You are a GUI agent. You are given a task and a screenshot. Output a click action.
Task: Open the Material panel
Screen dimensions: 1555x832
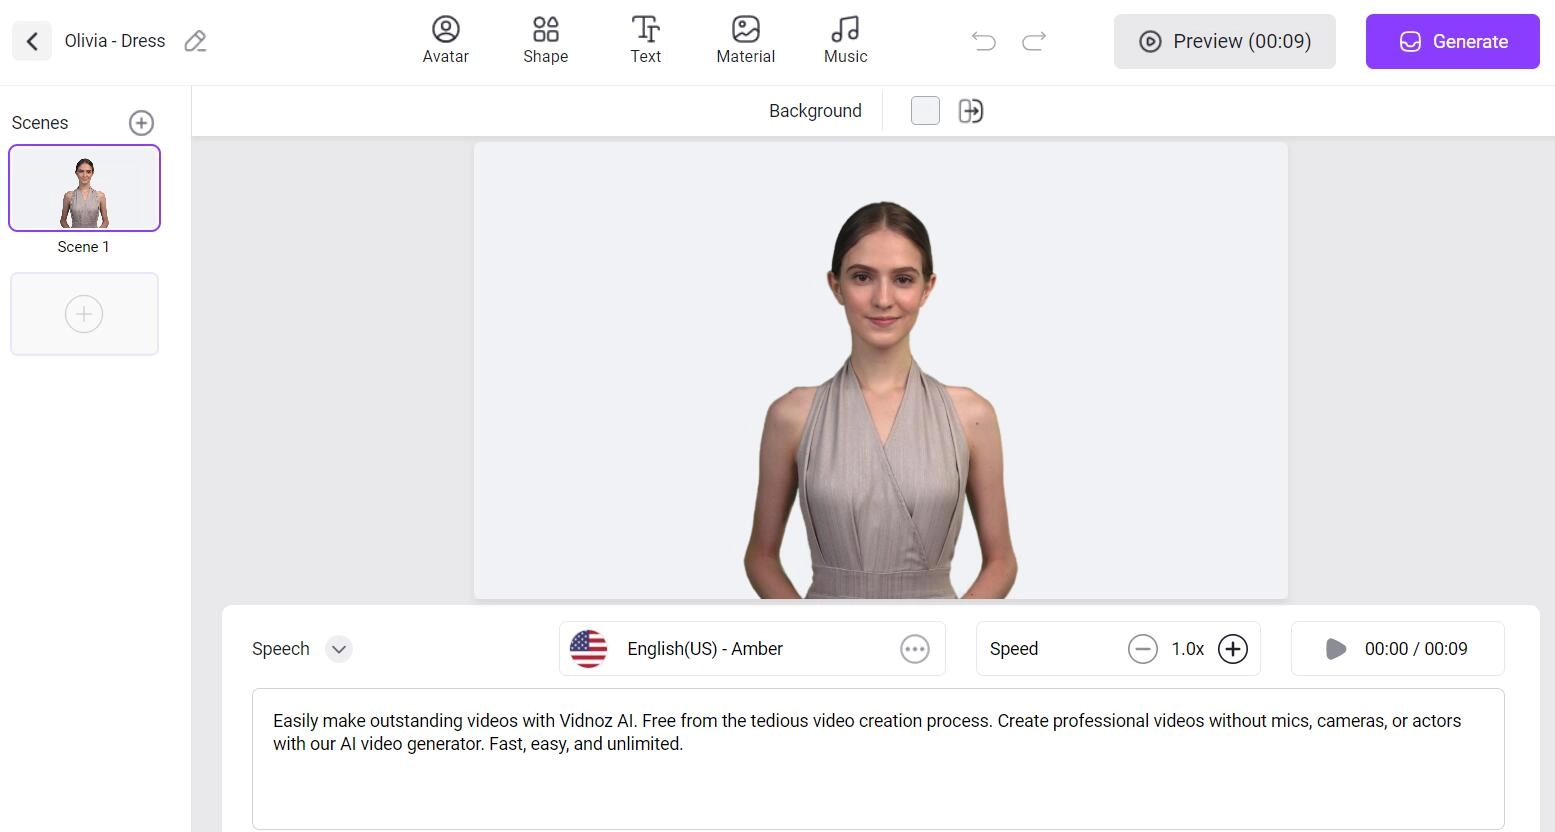coord(745,40)
